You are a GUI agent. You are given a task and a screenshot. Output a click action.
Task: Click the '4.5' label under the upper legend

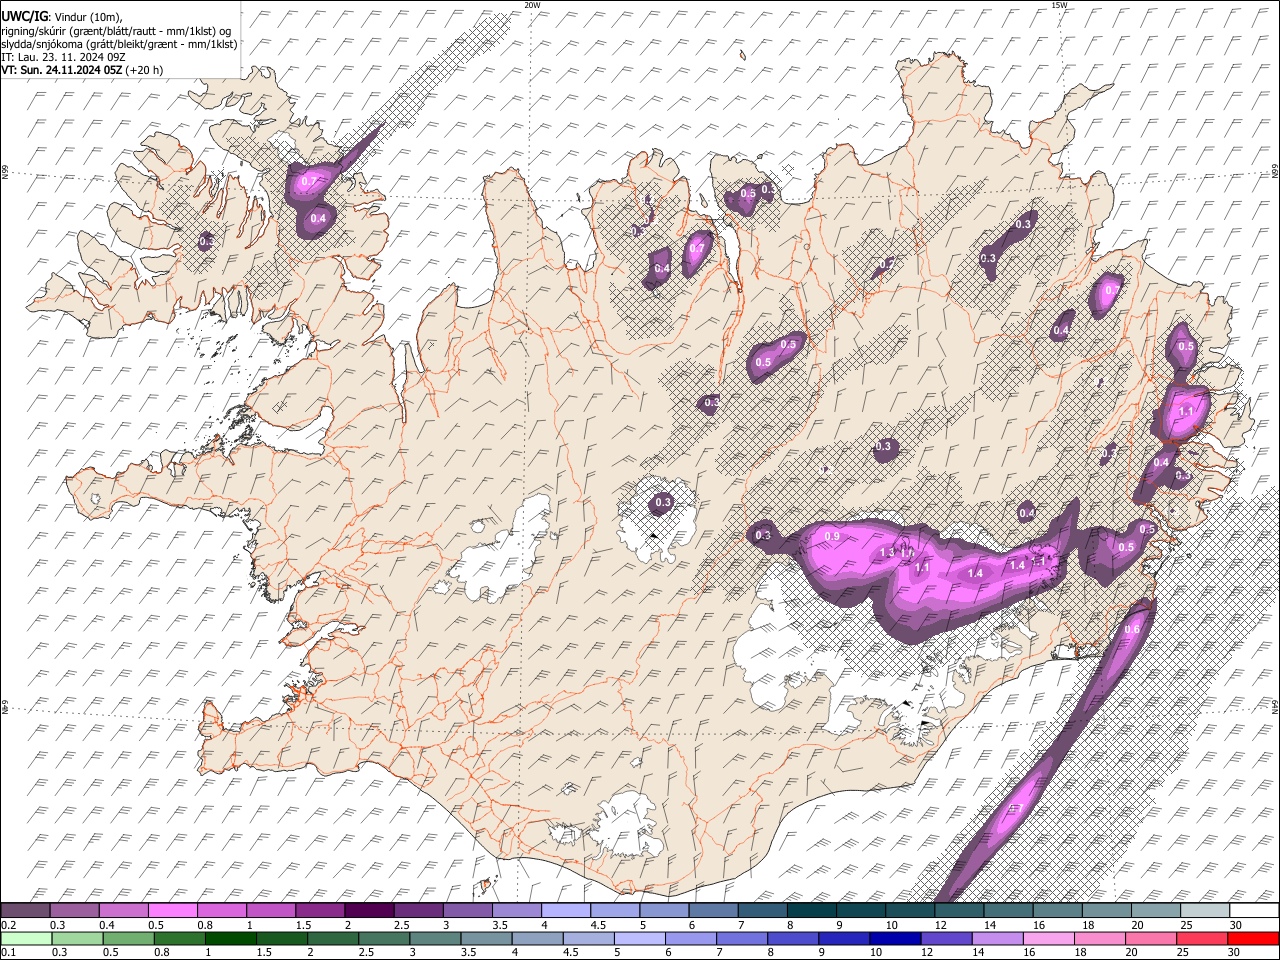click(x=598, y=925)
